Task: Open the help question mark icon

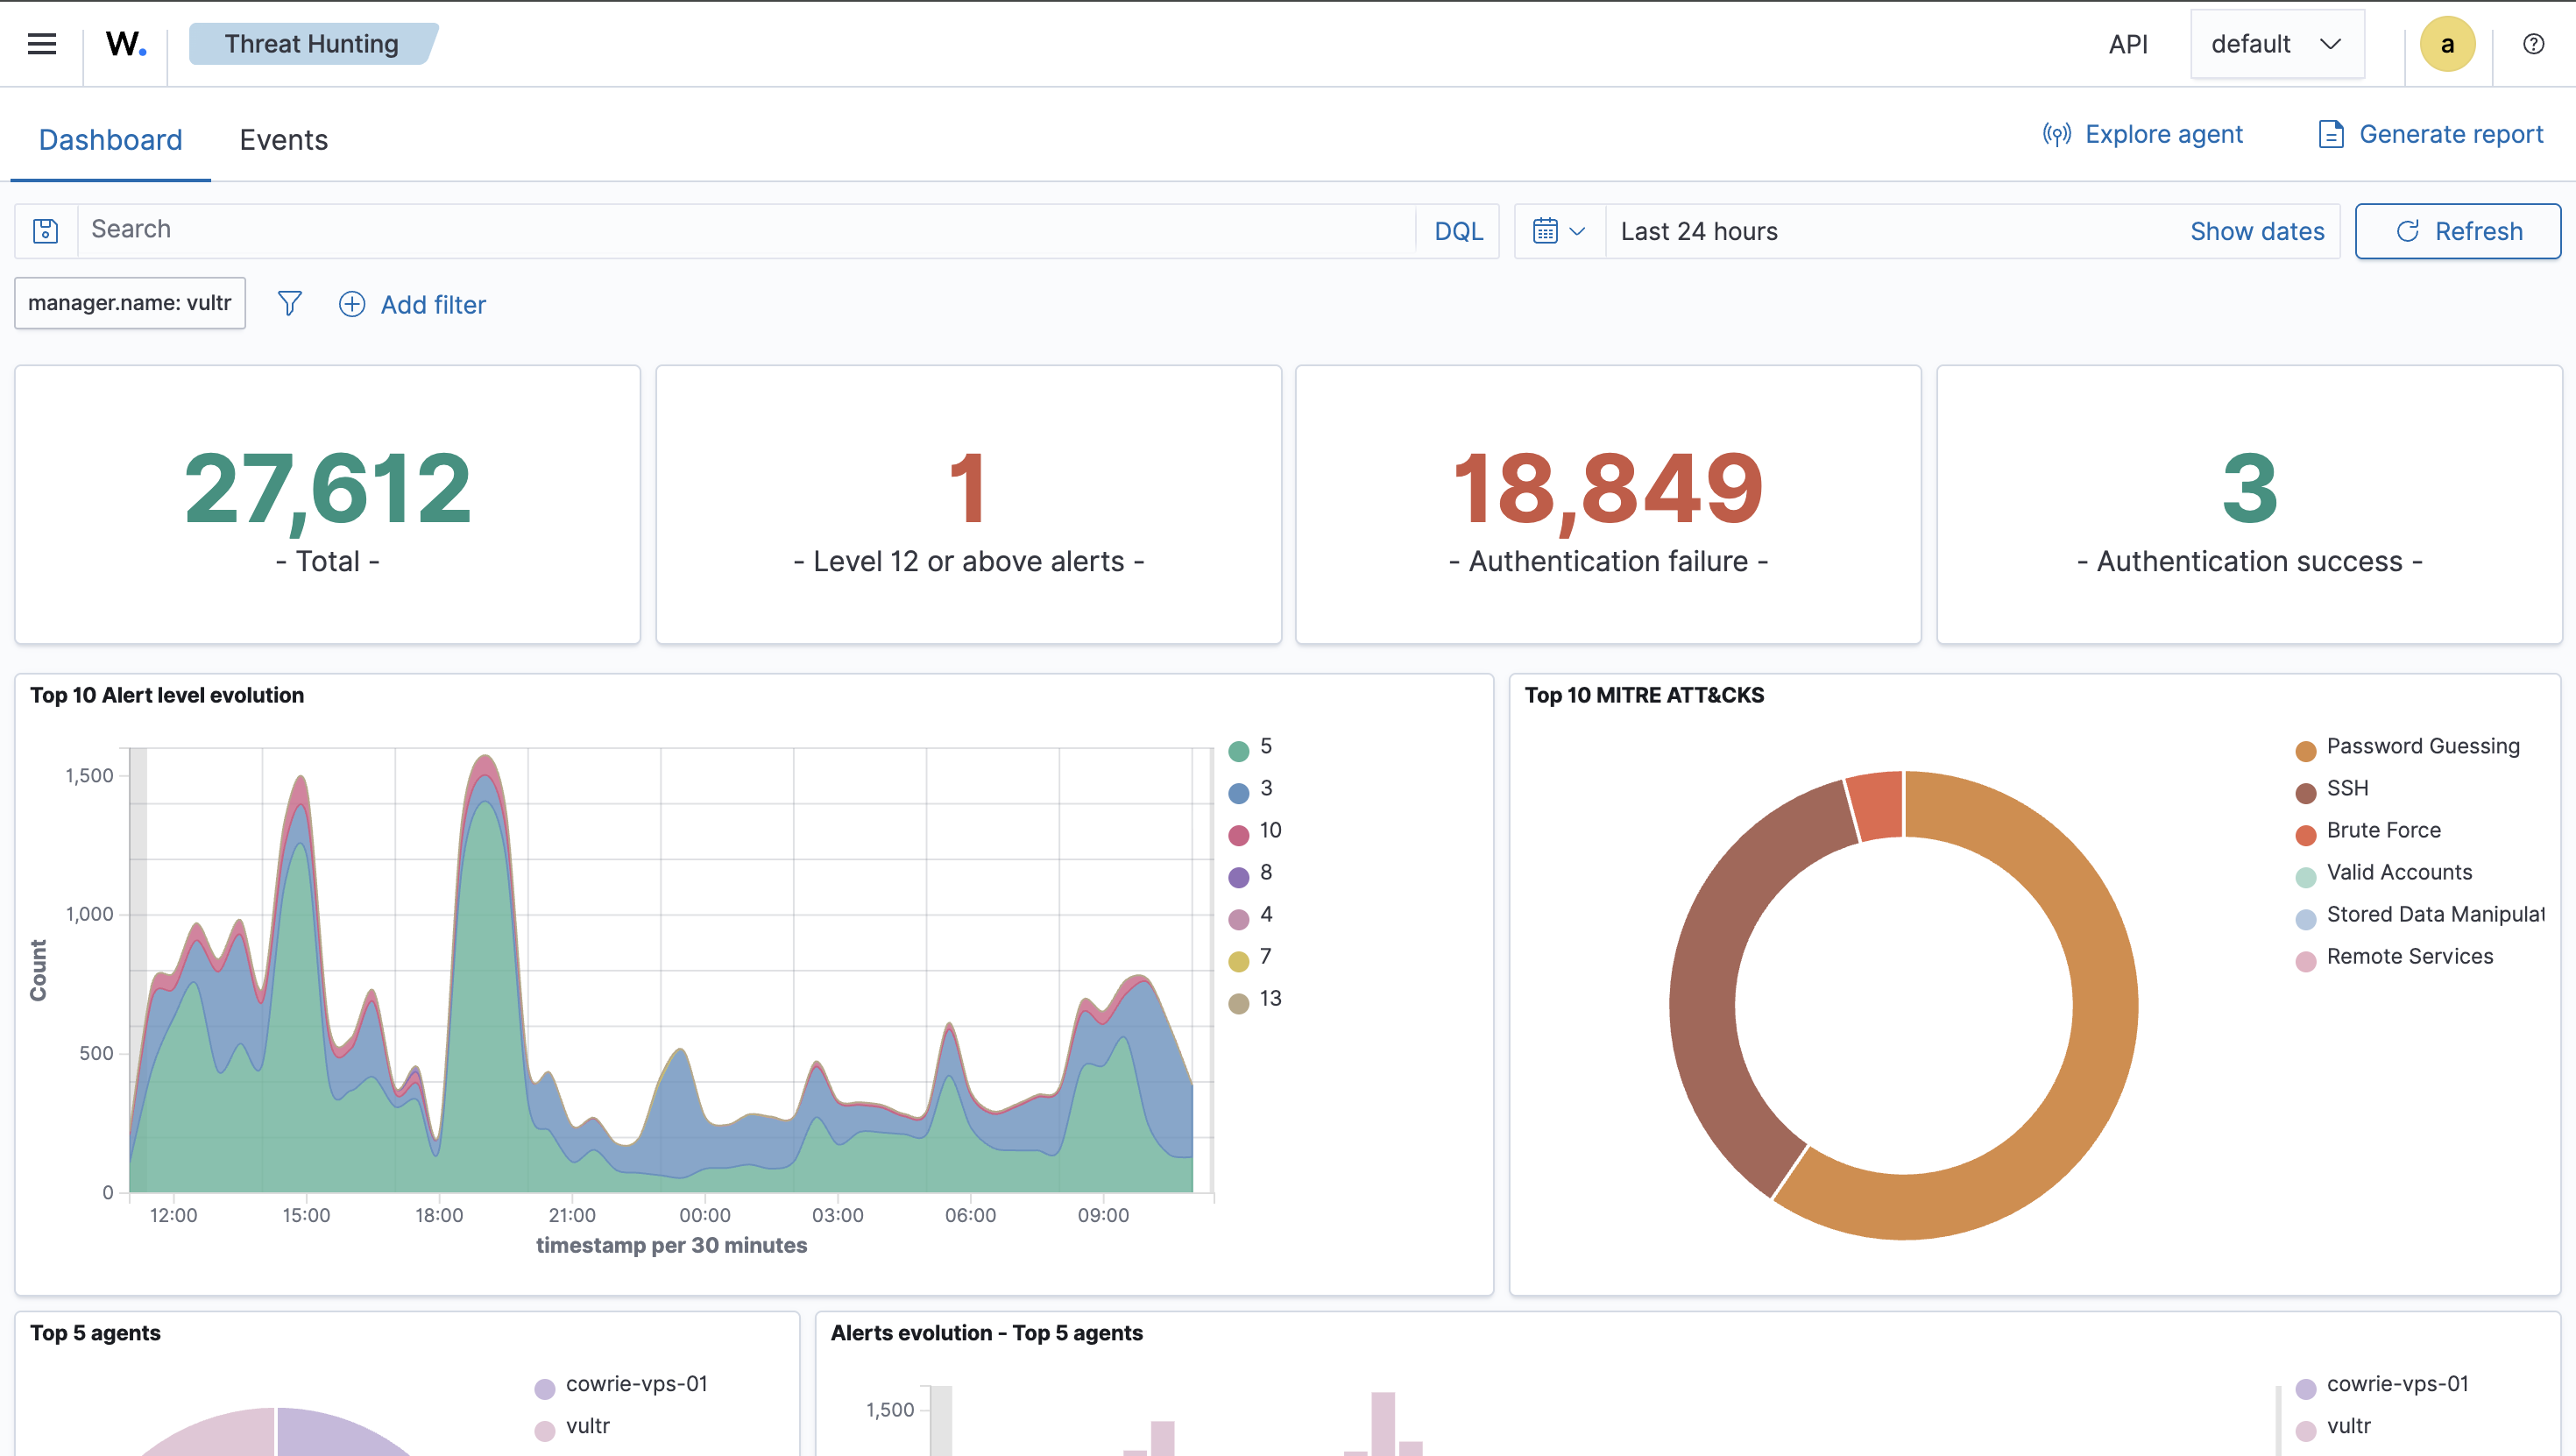Action: coord(2533,44)
